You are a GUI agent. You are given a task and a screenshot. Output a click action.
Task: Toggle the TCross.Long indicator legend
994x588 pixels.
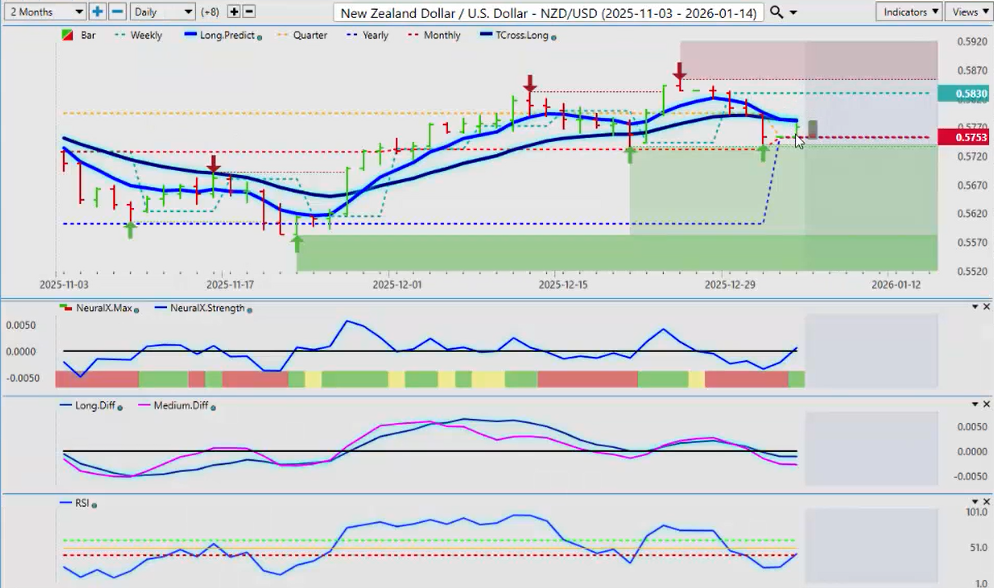516,35
